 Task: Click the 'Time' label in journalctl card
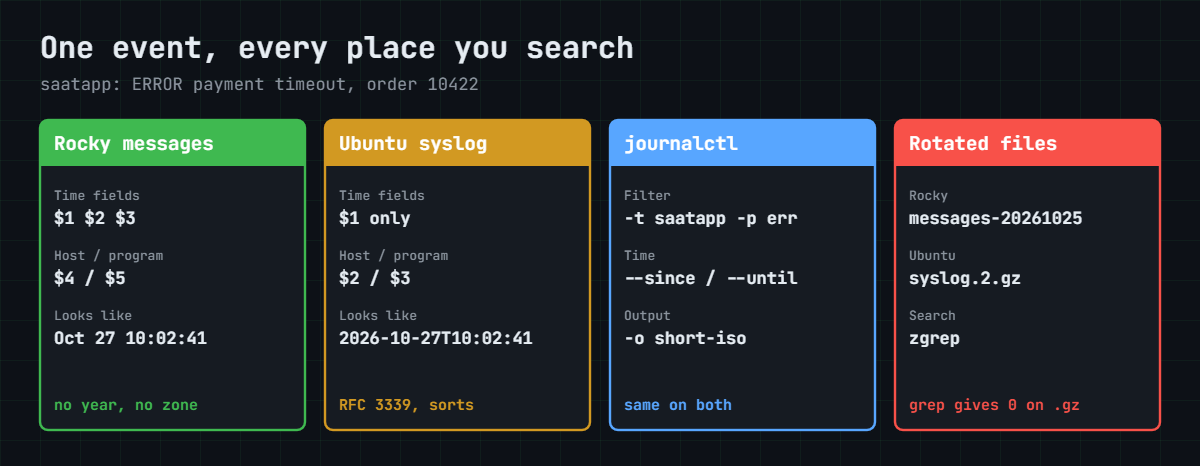(640, 256)
